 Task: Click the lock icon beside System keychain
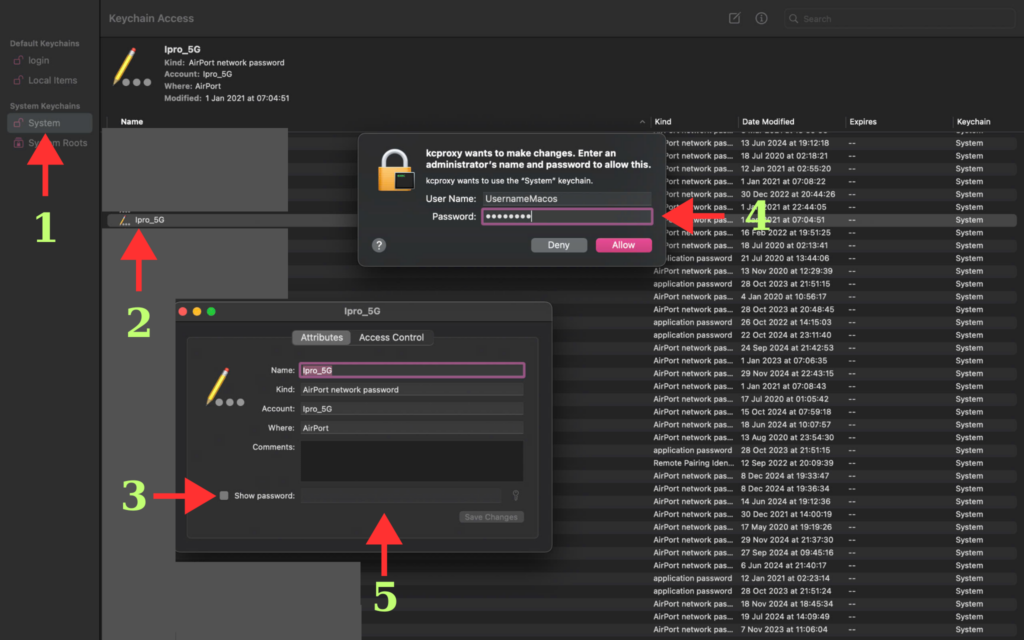point(18,123)
